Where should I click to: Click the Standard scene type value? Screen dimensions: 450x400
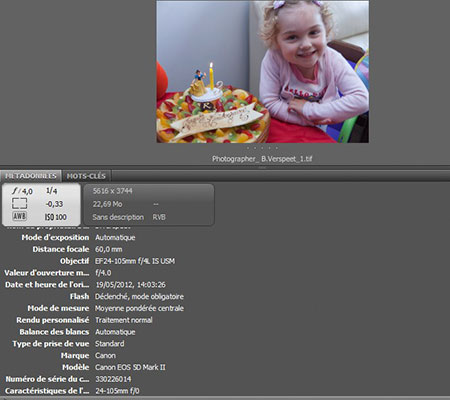[x=110, y=344]
